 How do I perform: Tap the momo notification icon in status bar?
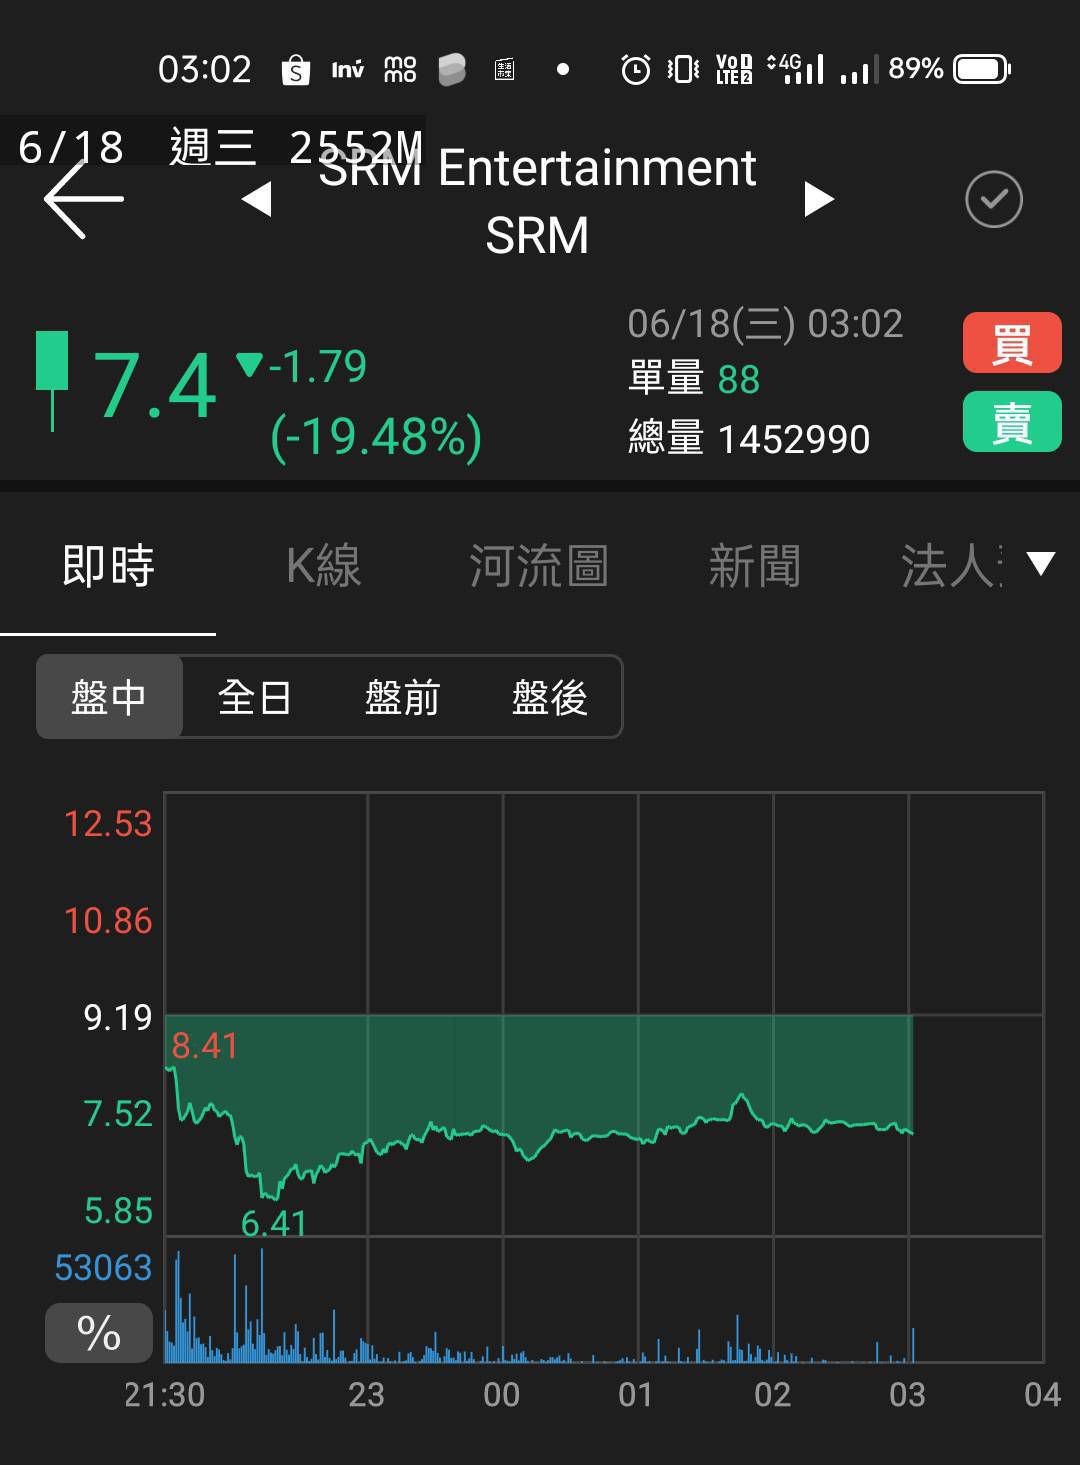(400, 69)
